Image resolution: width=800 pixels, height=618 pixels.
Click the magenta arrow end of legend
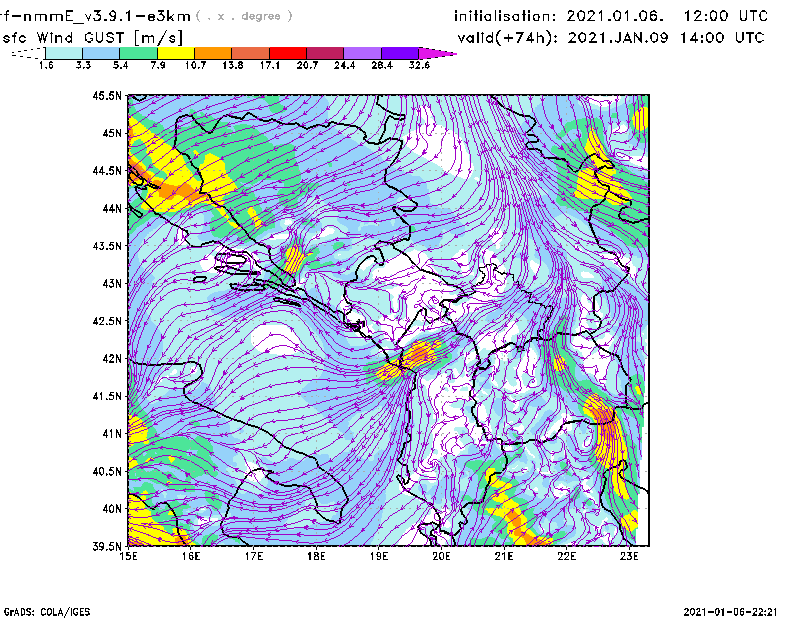pyautogui.click(x=436, y=53)
